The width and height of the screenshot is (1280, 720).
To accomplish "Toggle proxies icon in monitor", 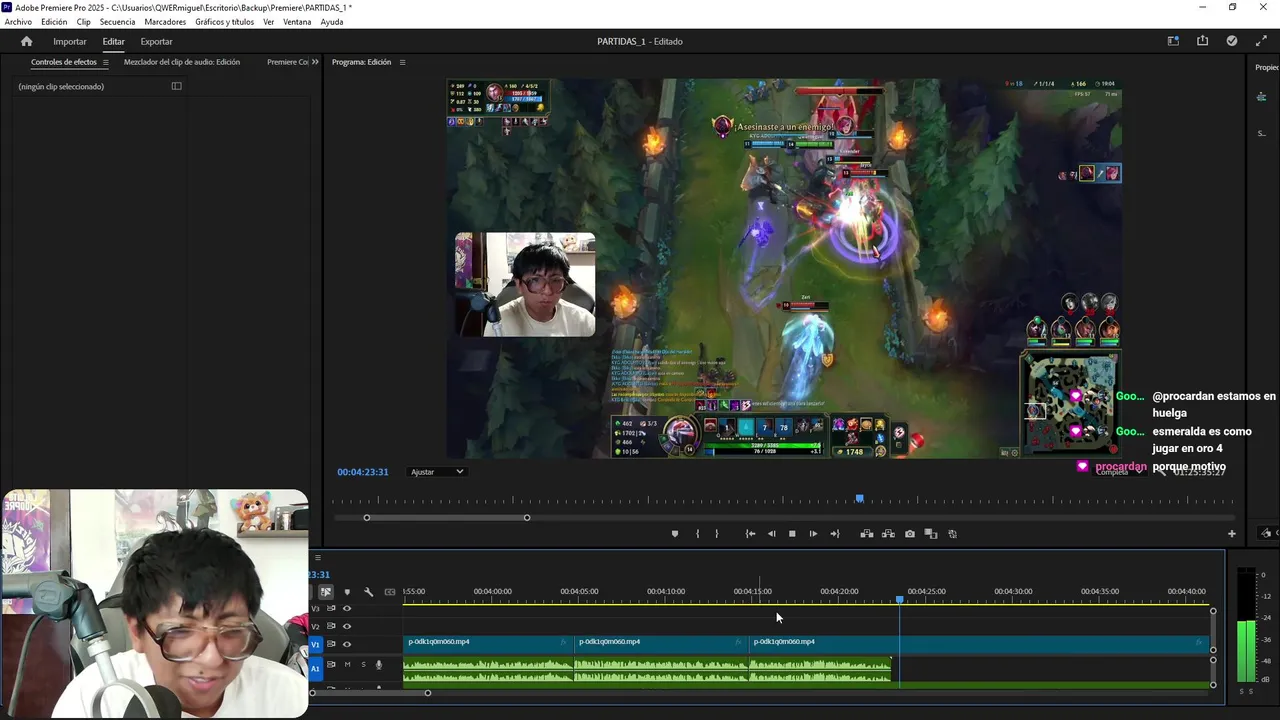I will point(952,534).
